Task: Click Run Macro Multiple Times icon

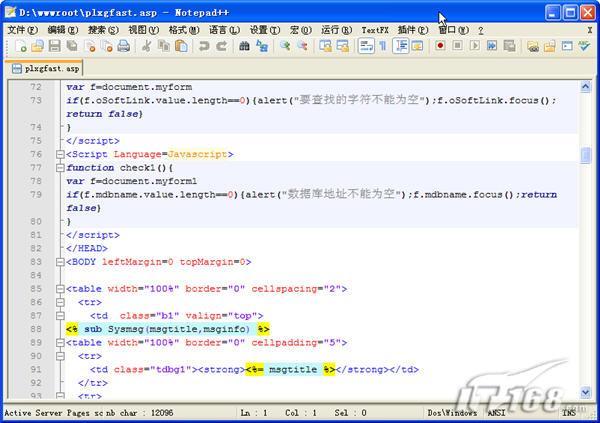Action: point(492,46)
